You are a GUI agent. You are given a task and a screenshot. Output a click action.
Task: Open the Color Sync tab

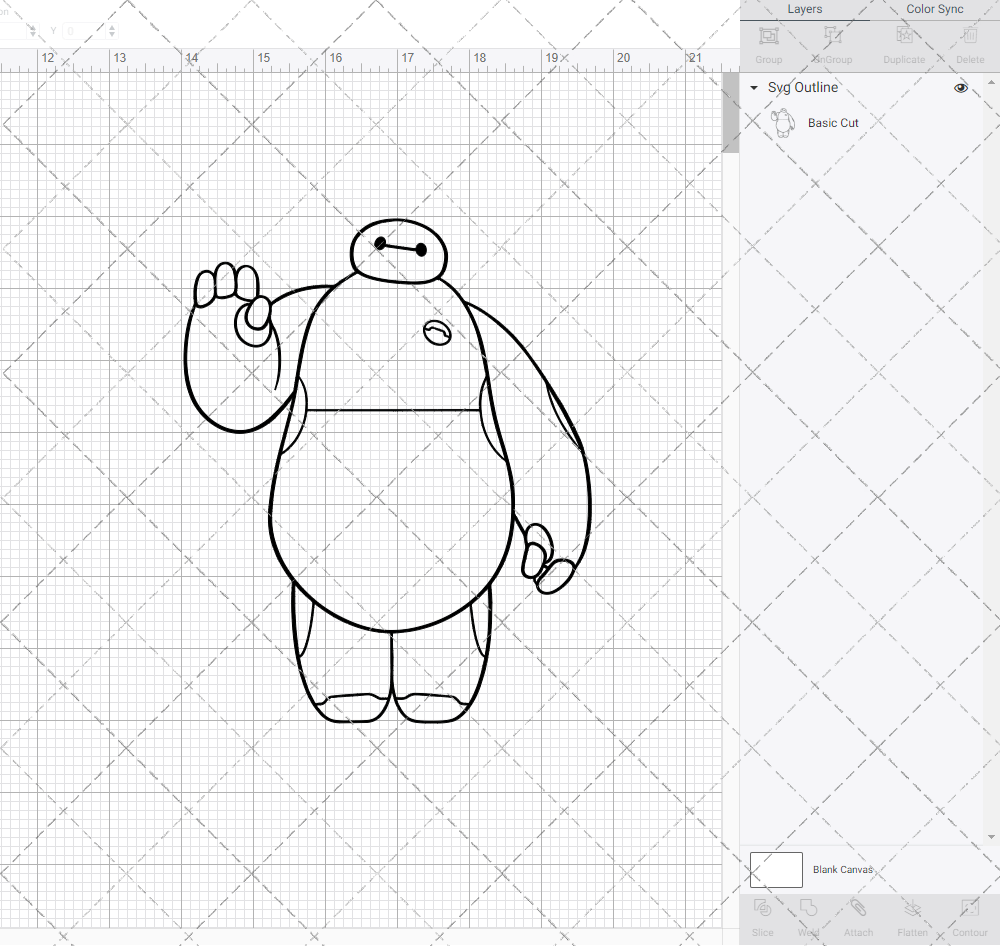934,9
